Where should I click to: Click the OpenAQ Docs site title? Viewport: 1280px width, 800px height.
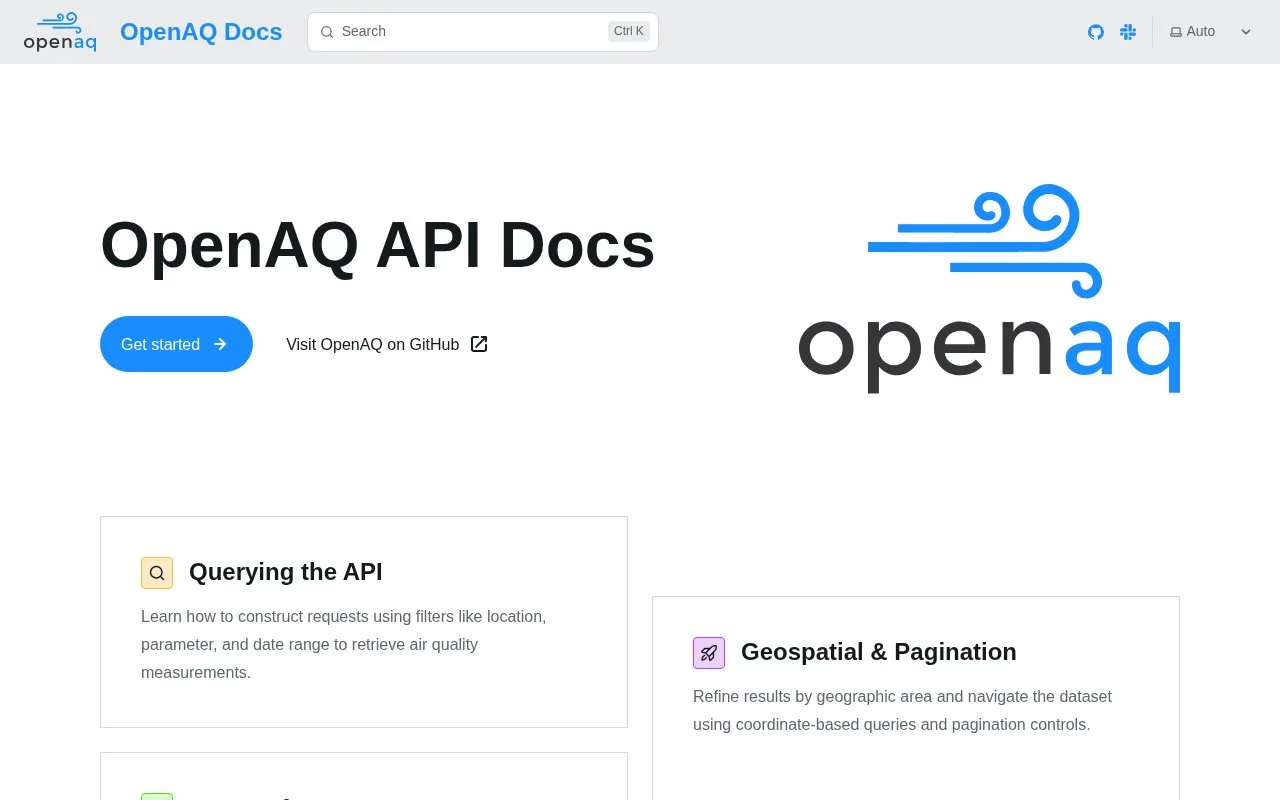pos(201,32)
